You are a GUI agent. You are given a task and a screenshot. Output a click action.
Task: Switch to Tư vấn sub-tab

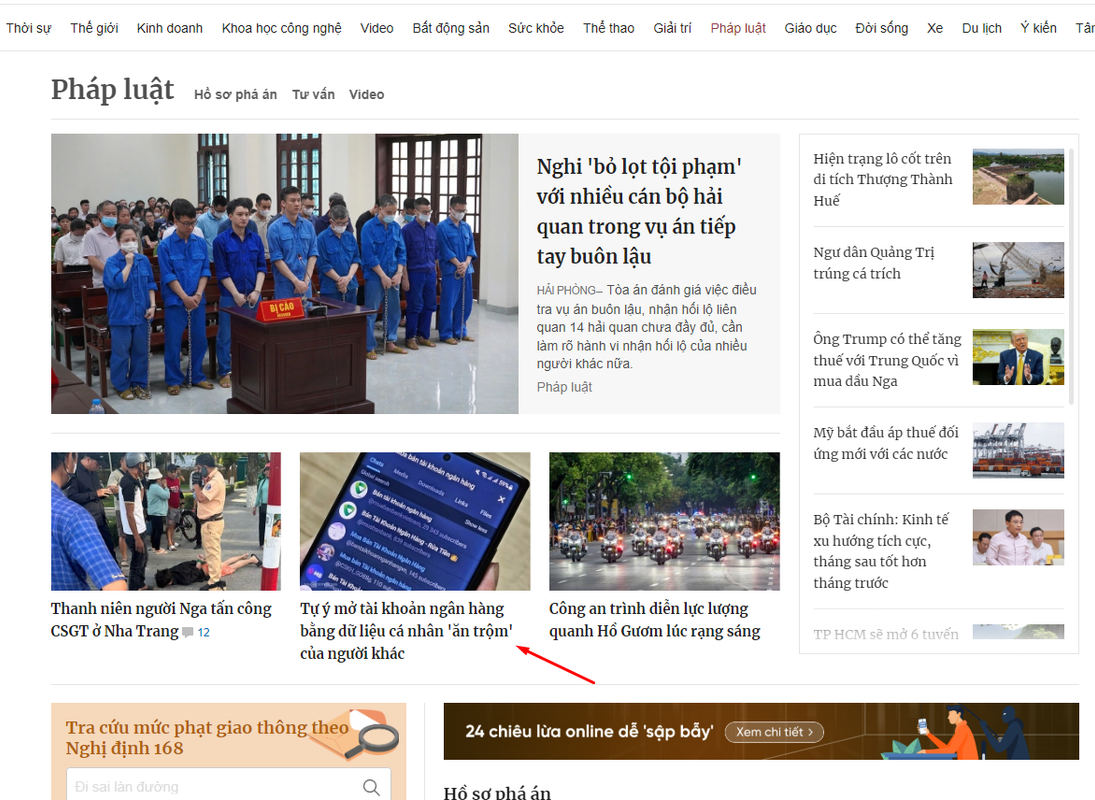tap(314, 94)
